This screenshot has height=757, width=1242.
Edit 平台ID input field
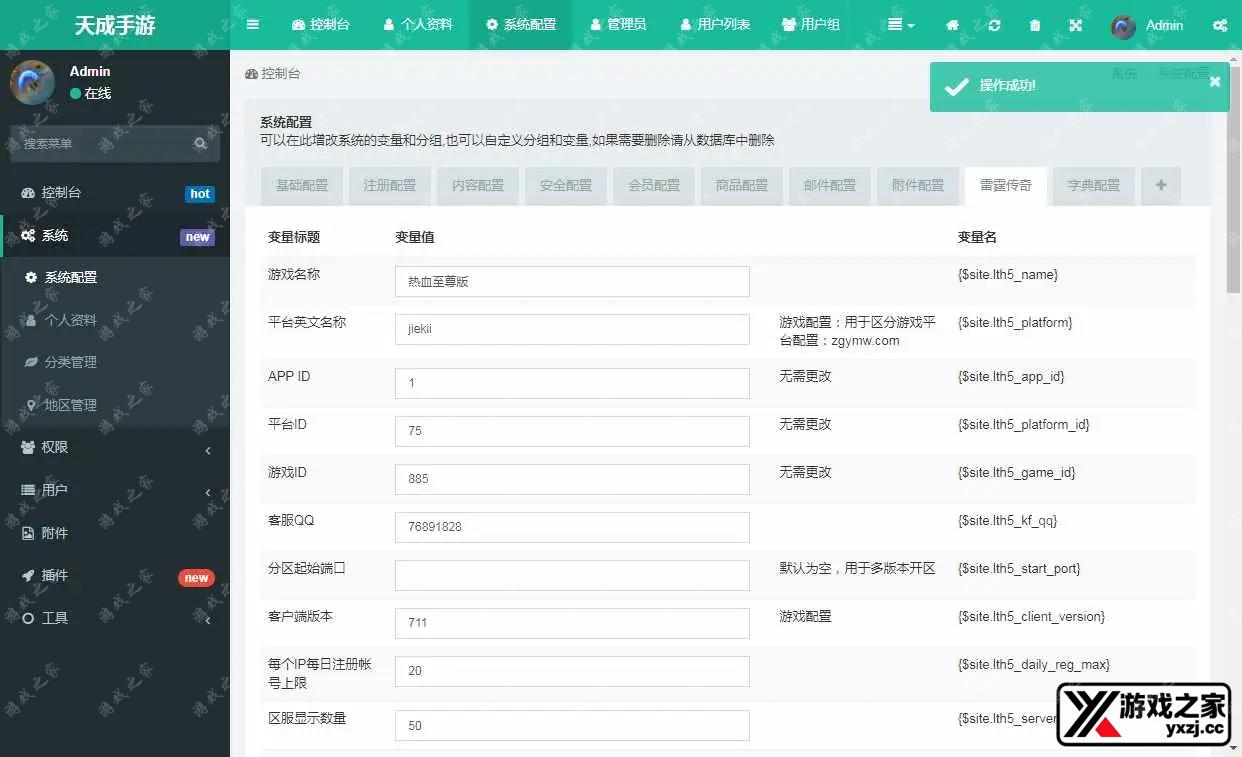pyautogui.click(x=572, y=431)
